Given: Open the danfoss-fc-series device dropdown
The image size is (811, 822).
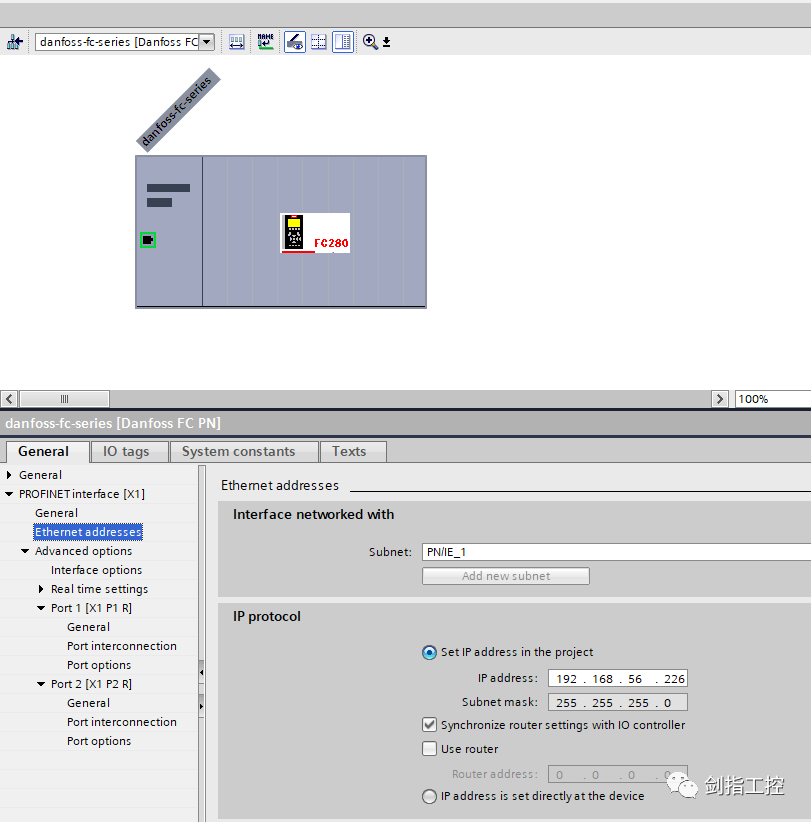Looking at the screenshot, I should tap(206, 41).
